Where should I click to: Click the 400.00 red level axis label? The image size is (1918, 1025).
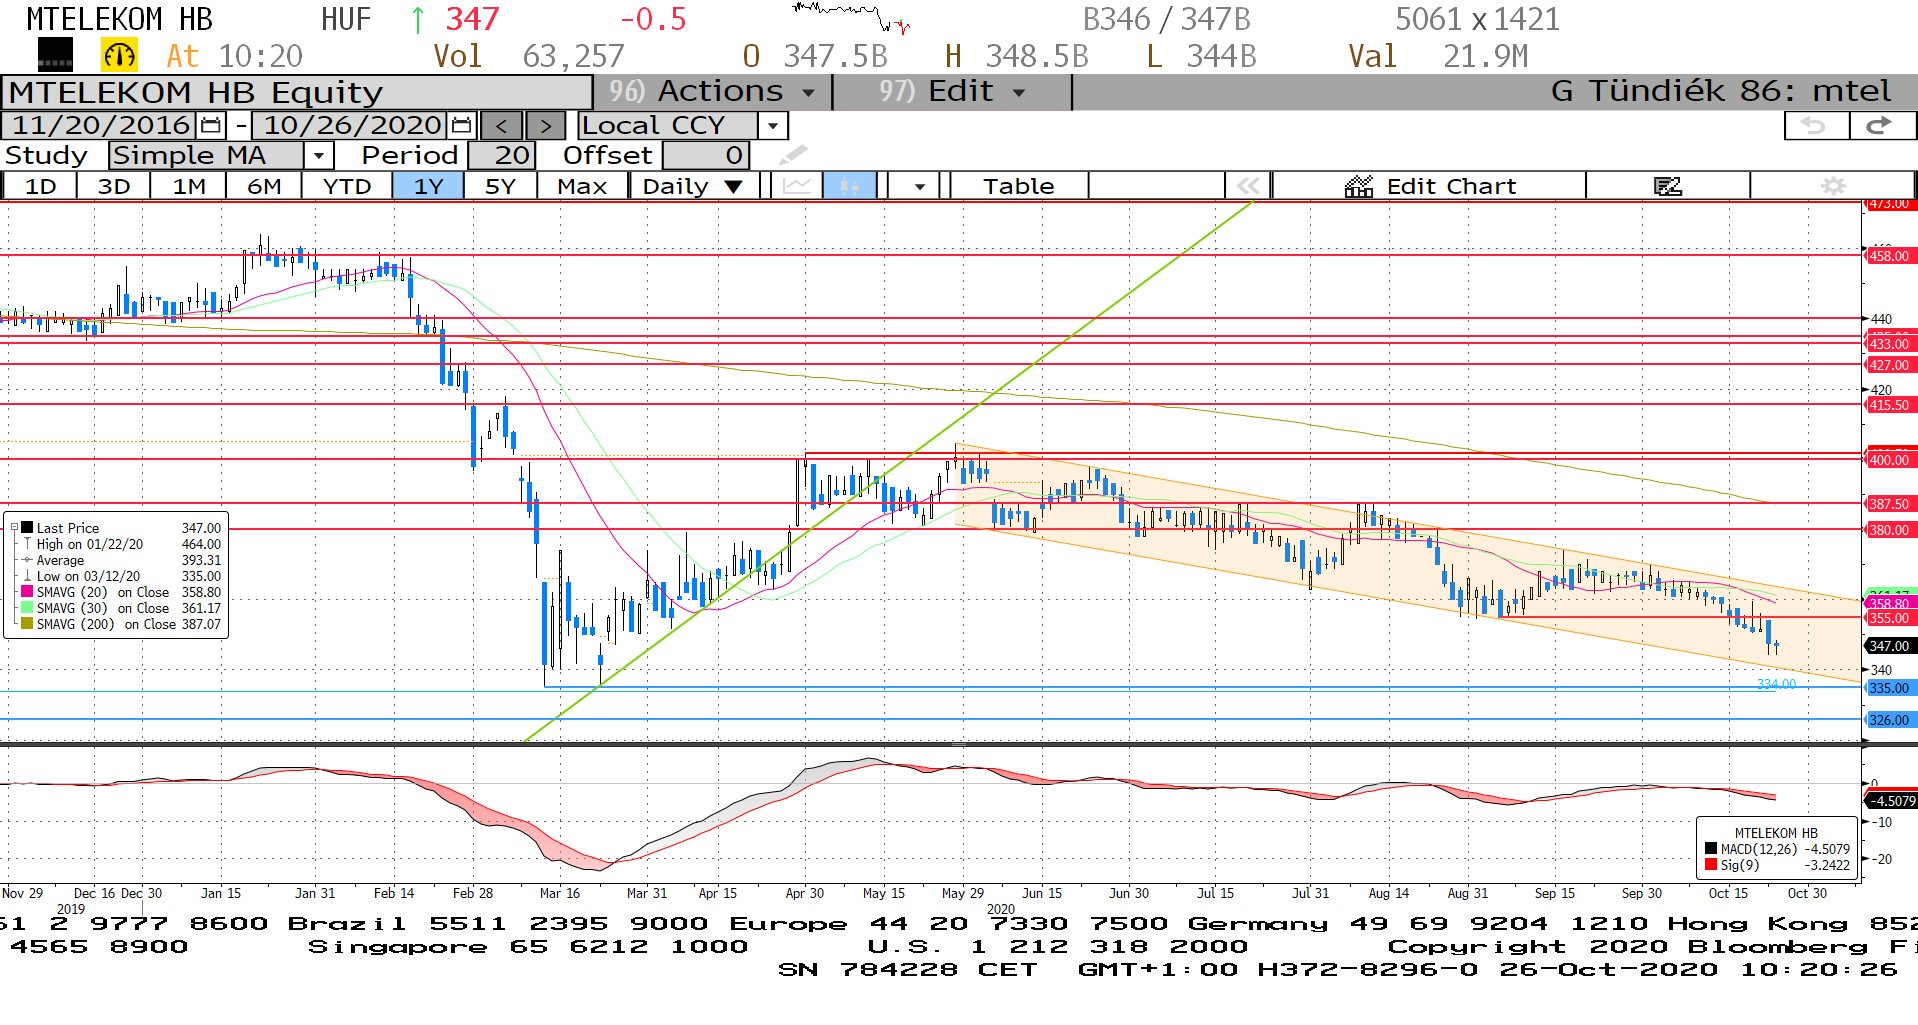tap(1889, 460)
